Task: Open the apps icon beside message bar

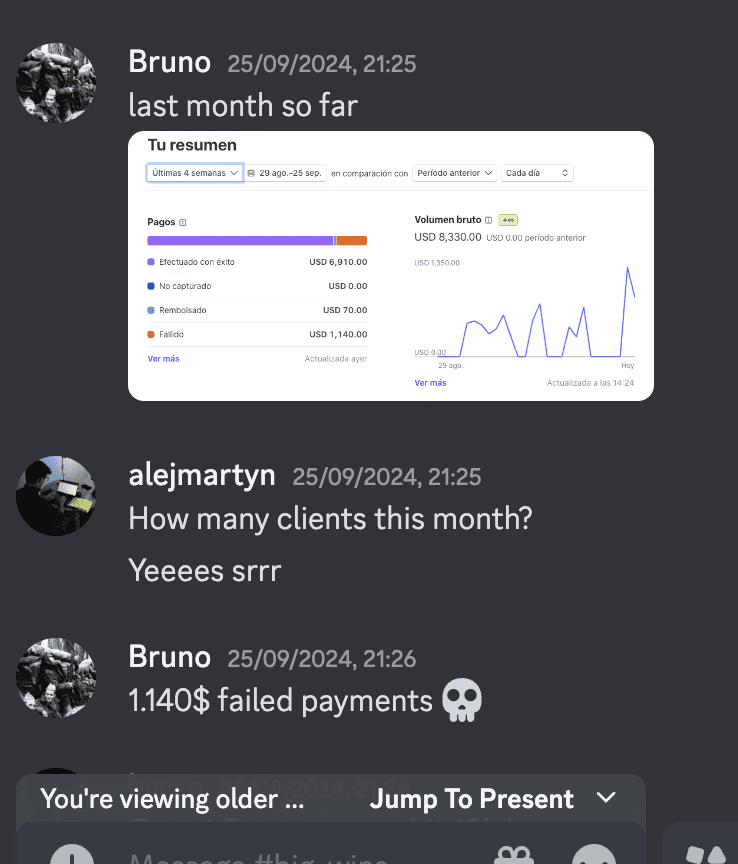Action: point(705,855)
